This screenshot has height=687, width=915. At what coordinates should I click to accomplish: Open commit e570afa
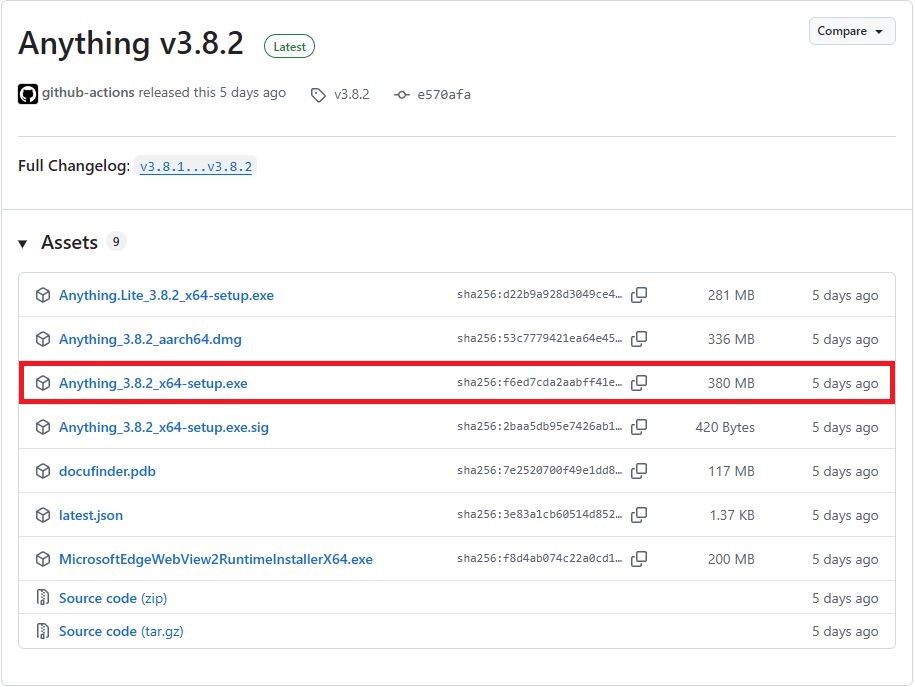pyautogui.click(x=444, y=95)
